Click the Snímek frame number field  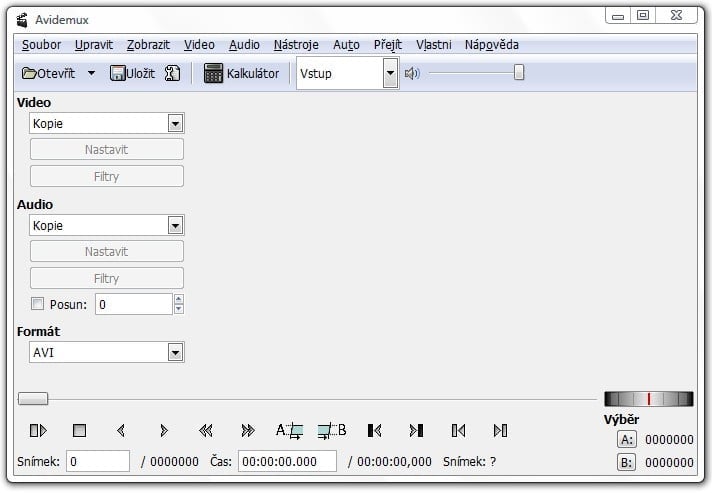coord(98,461)
